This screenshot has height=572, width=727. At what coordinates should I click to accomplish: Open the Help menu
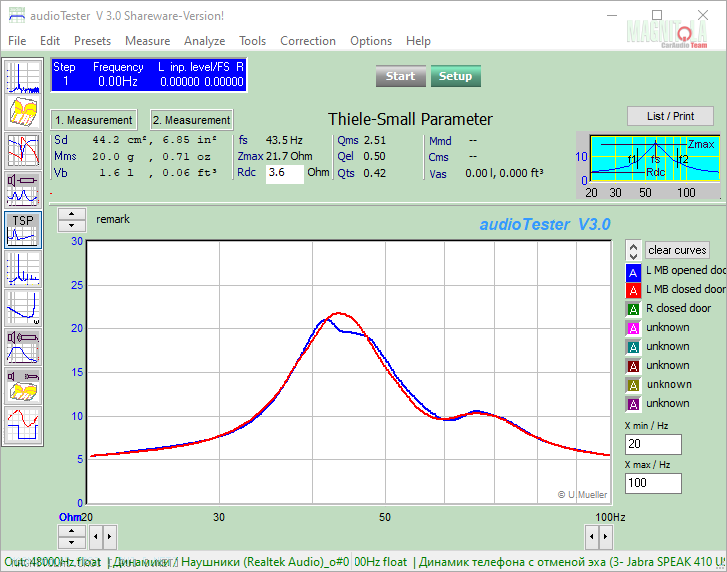[418, 41]
